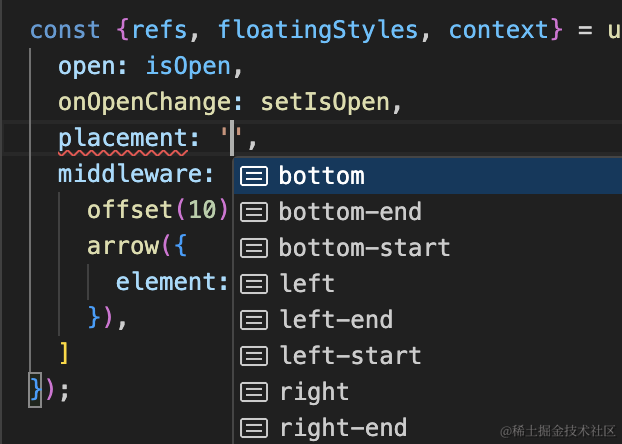The image size is (622, 444).
Task: Click the icon next to bottom-end
Action: 255,212
